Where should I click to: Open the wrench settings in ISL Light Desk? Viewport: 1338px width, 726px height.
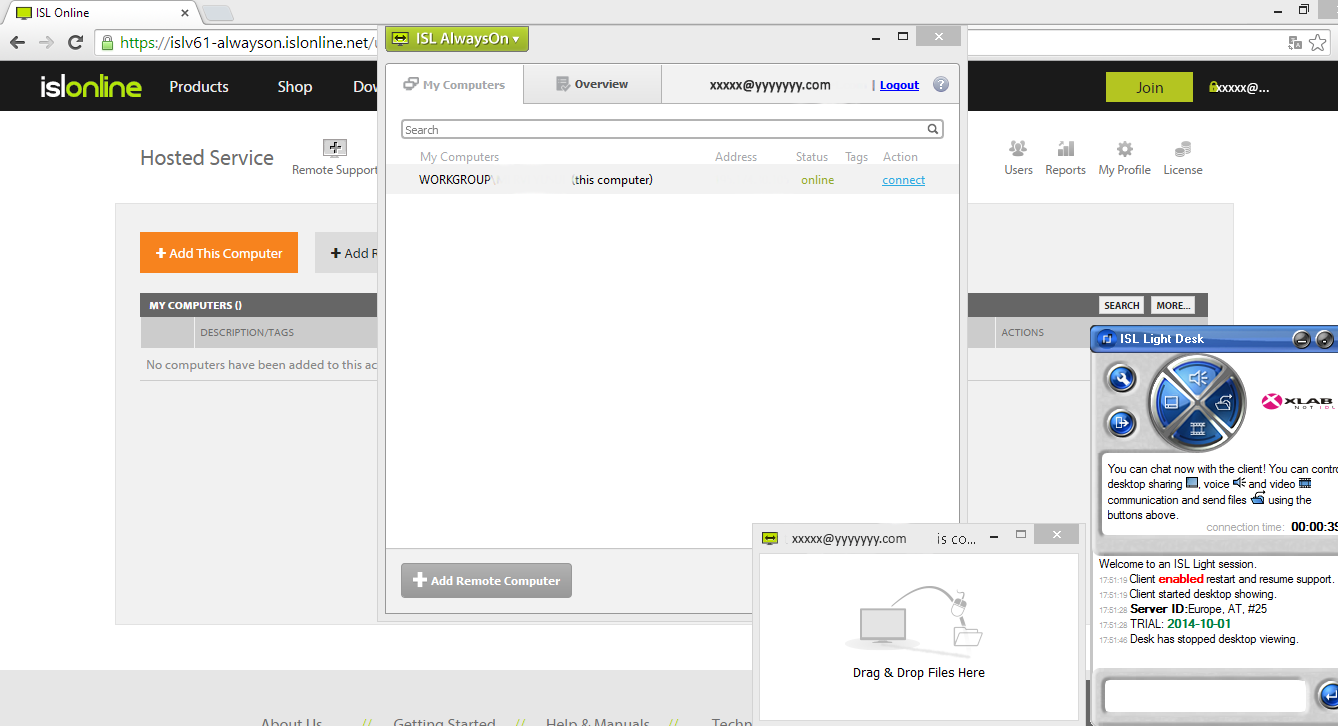[1121, 379]
